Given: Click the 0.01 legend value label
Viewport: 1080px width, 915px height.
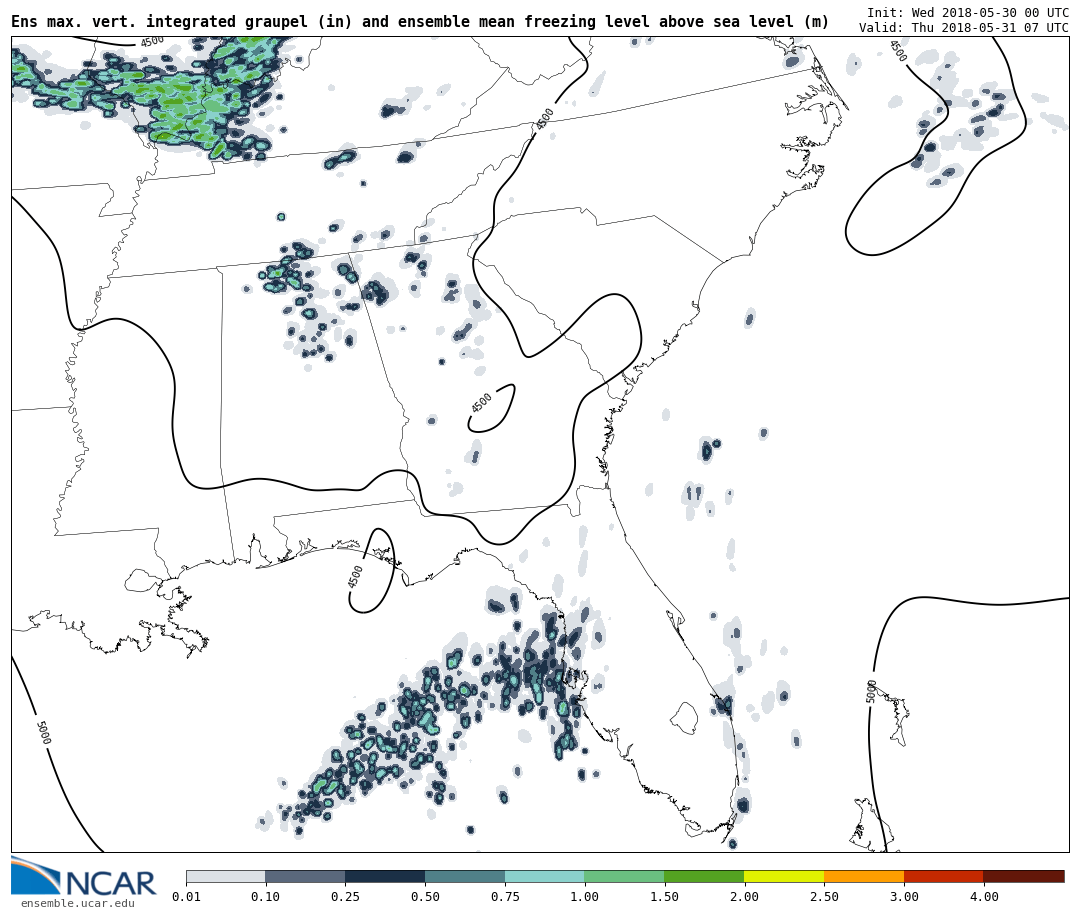Looking at the screenshot, I should pos(186,896).
